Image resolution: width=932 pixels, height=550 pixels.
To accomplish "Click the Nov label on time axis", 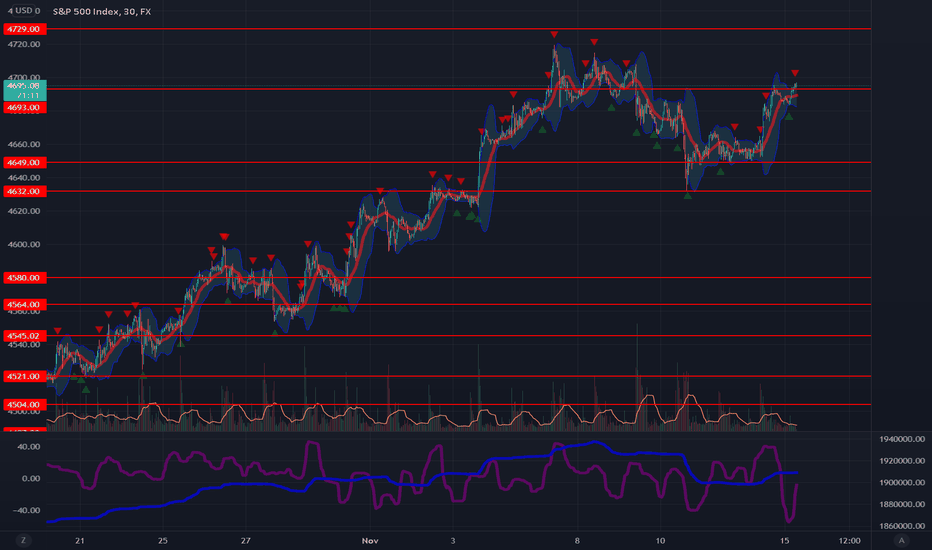I will 370,540.
